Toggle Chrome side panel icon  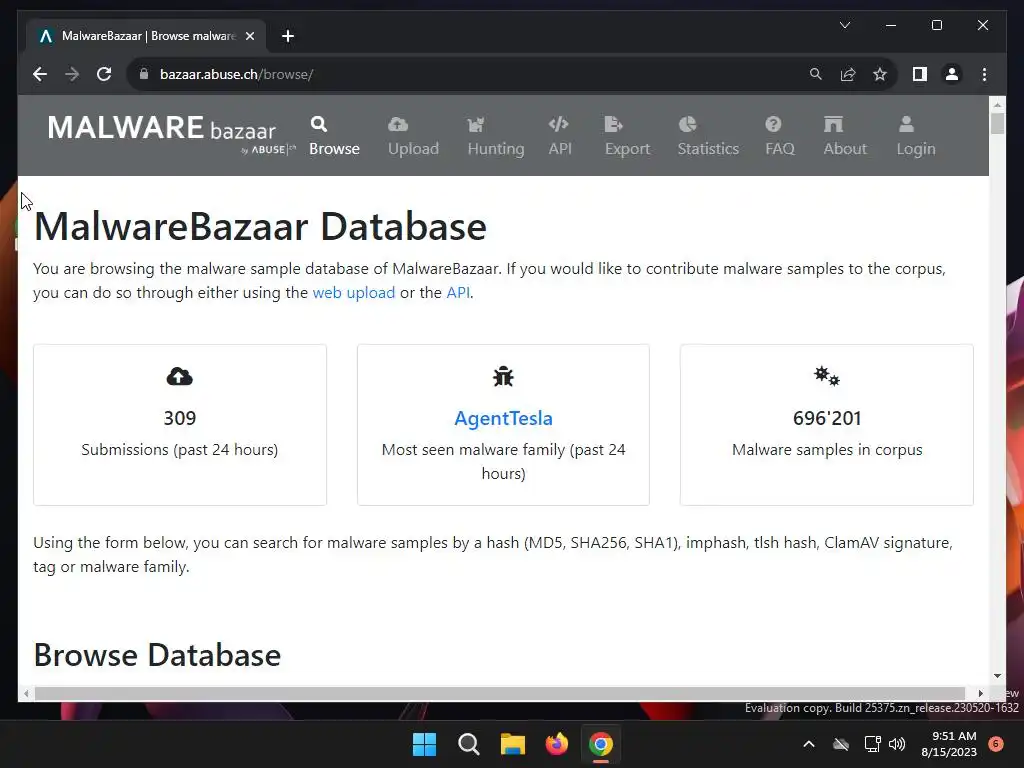tap(920, 74)
